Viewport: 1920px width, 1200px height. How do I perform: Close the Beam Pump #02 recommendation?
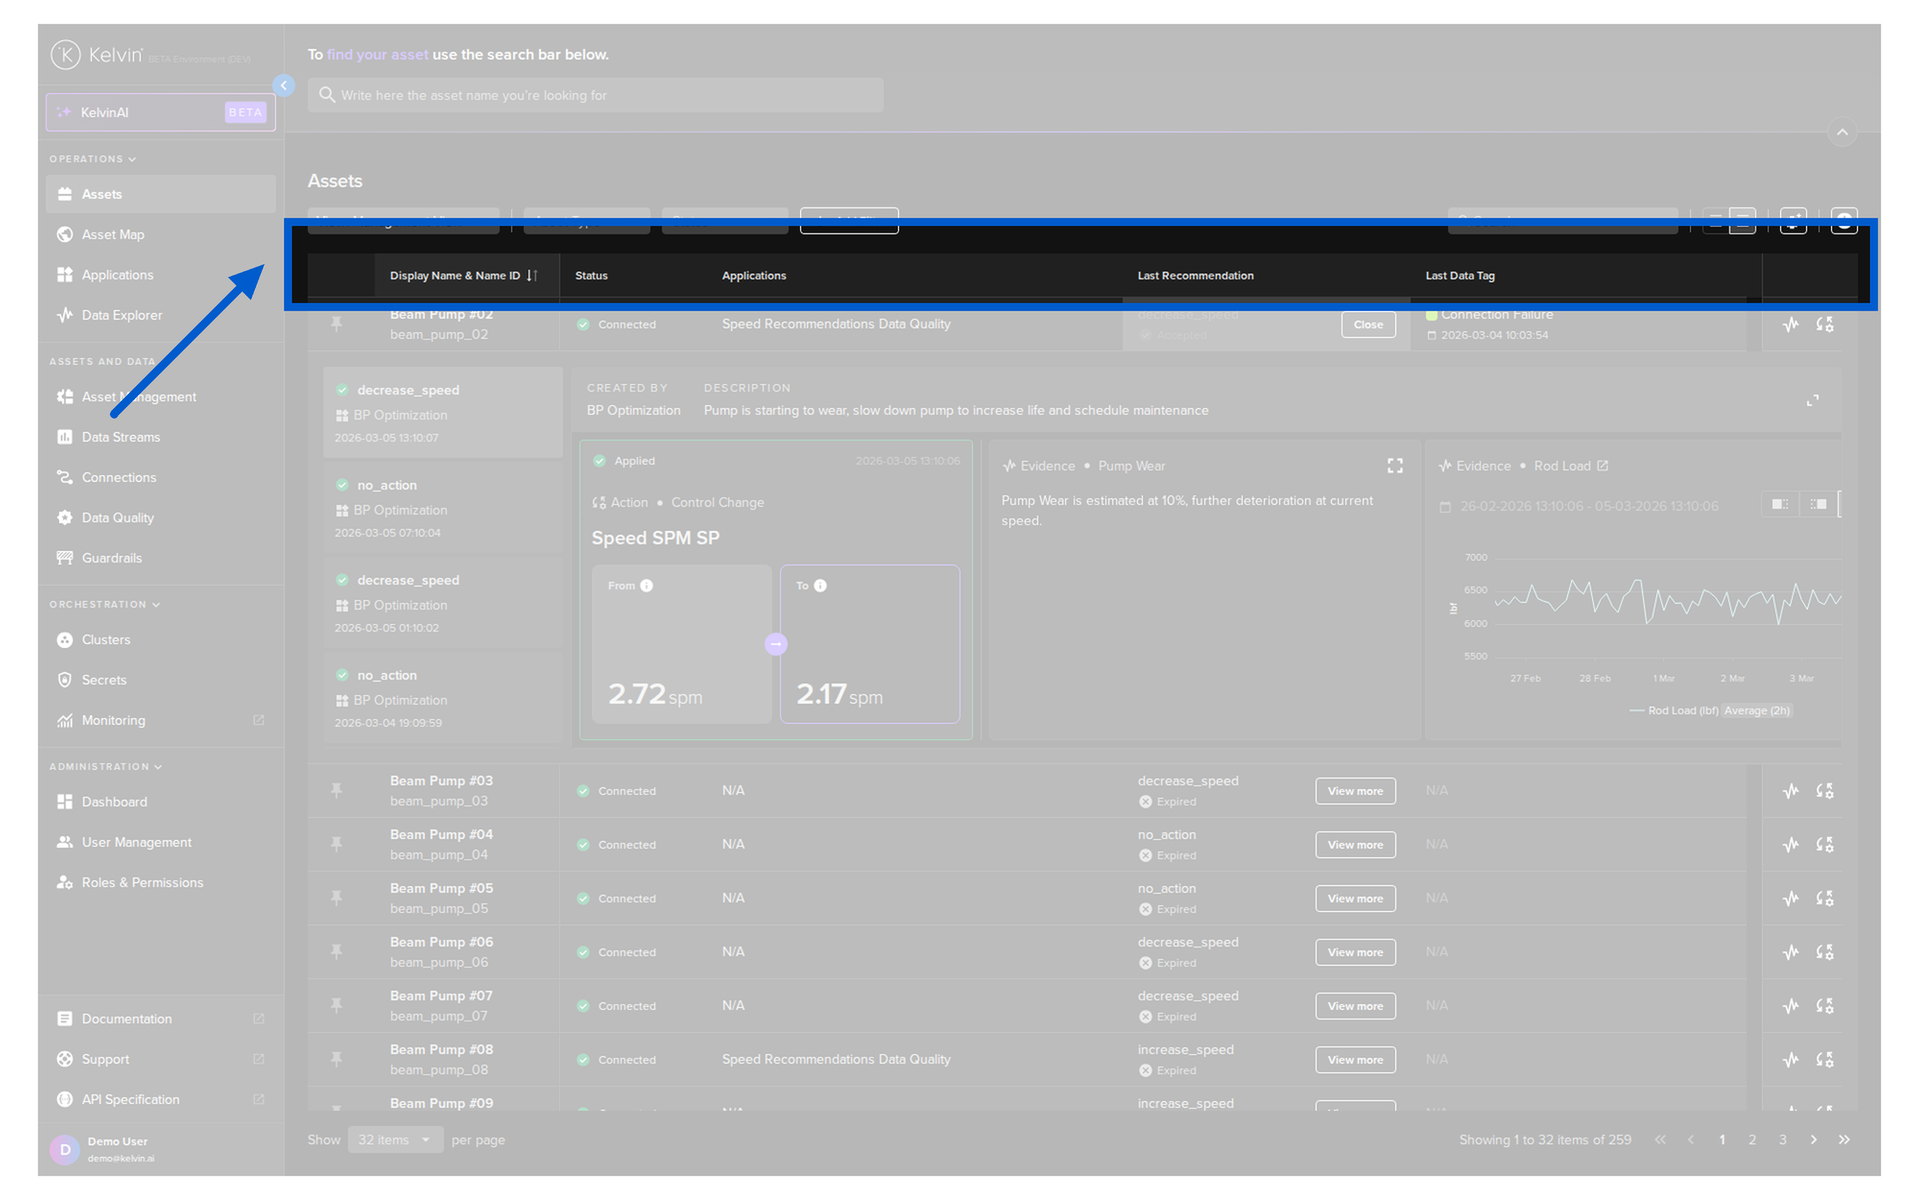click(1368, 325)
